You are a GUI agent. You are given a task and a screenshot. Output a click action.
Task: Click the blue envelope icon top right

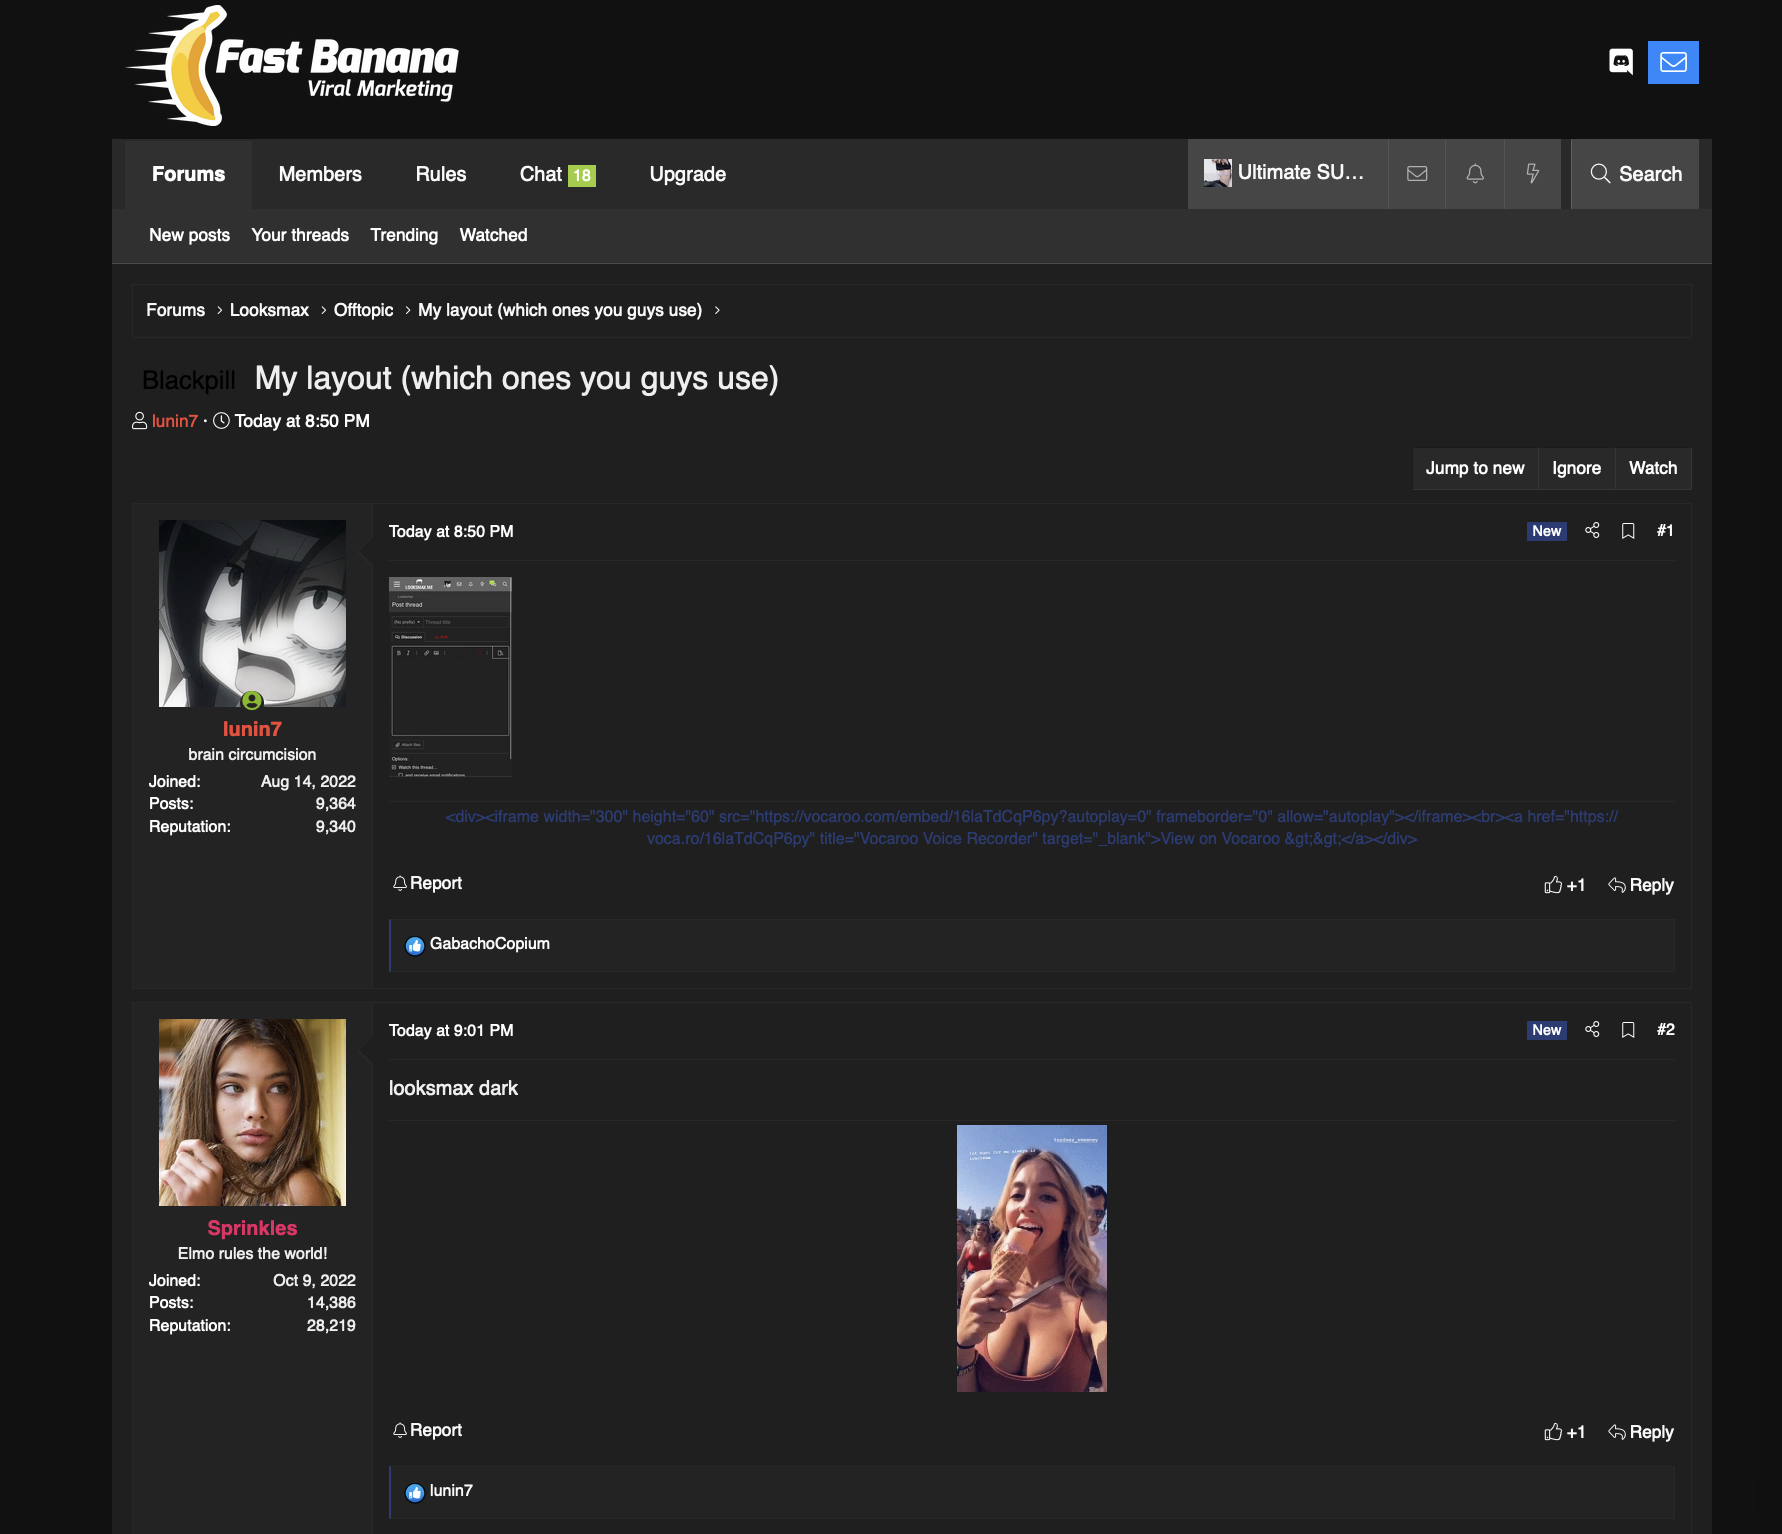pos(1673,62)
